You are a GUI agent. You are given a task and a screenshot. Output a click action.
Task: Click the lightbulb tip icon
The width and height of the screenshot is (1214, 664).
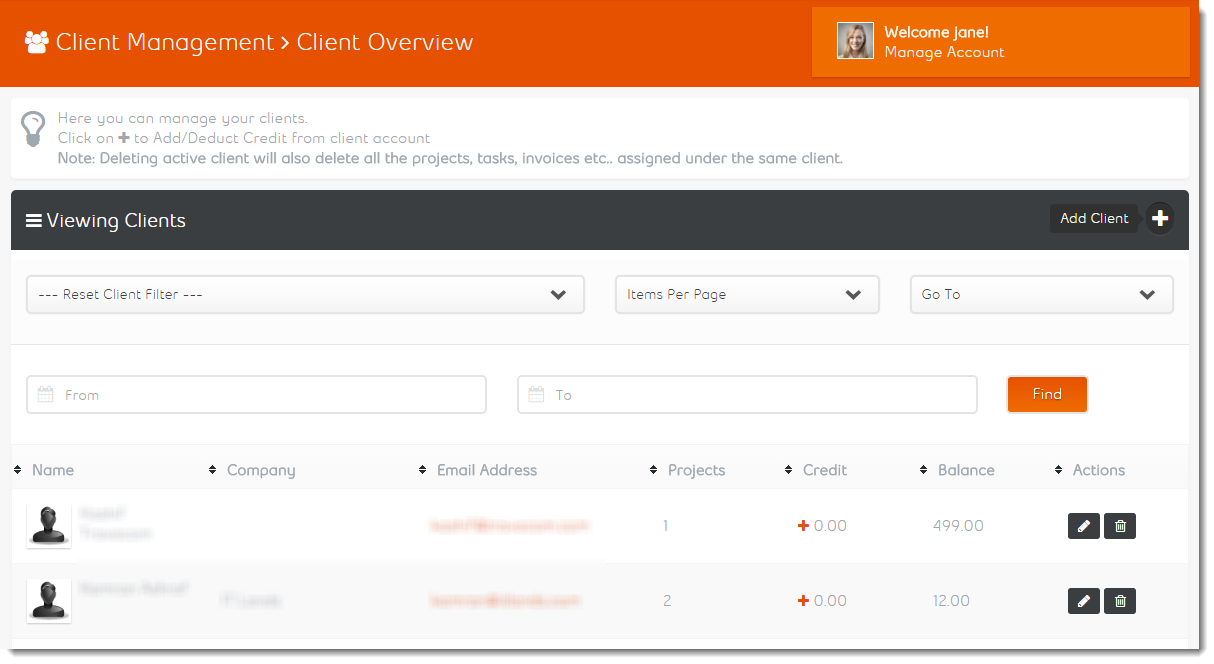tap(34, 130)
